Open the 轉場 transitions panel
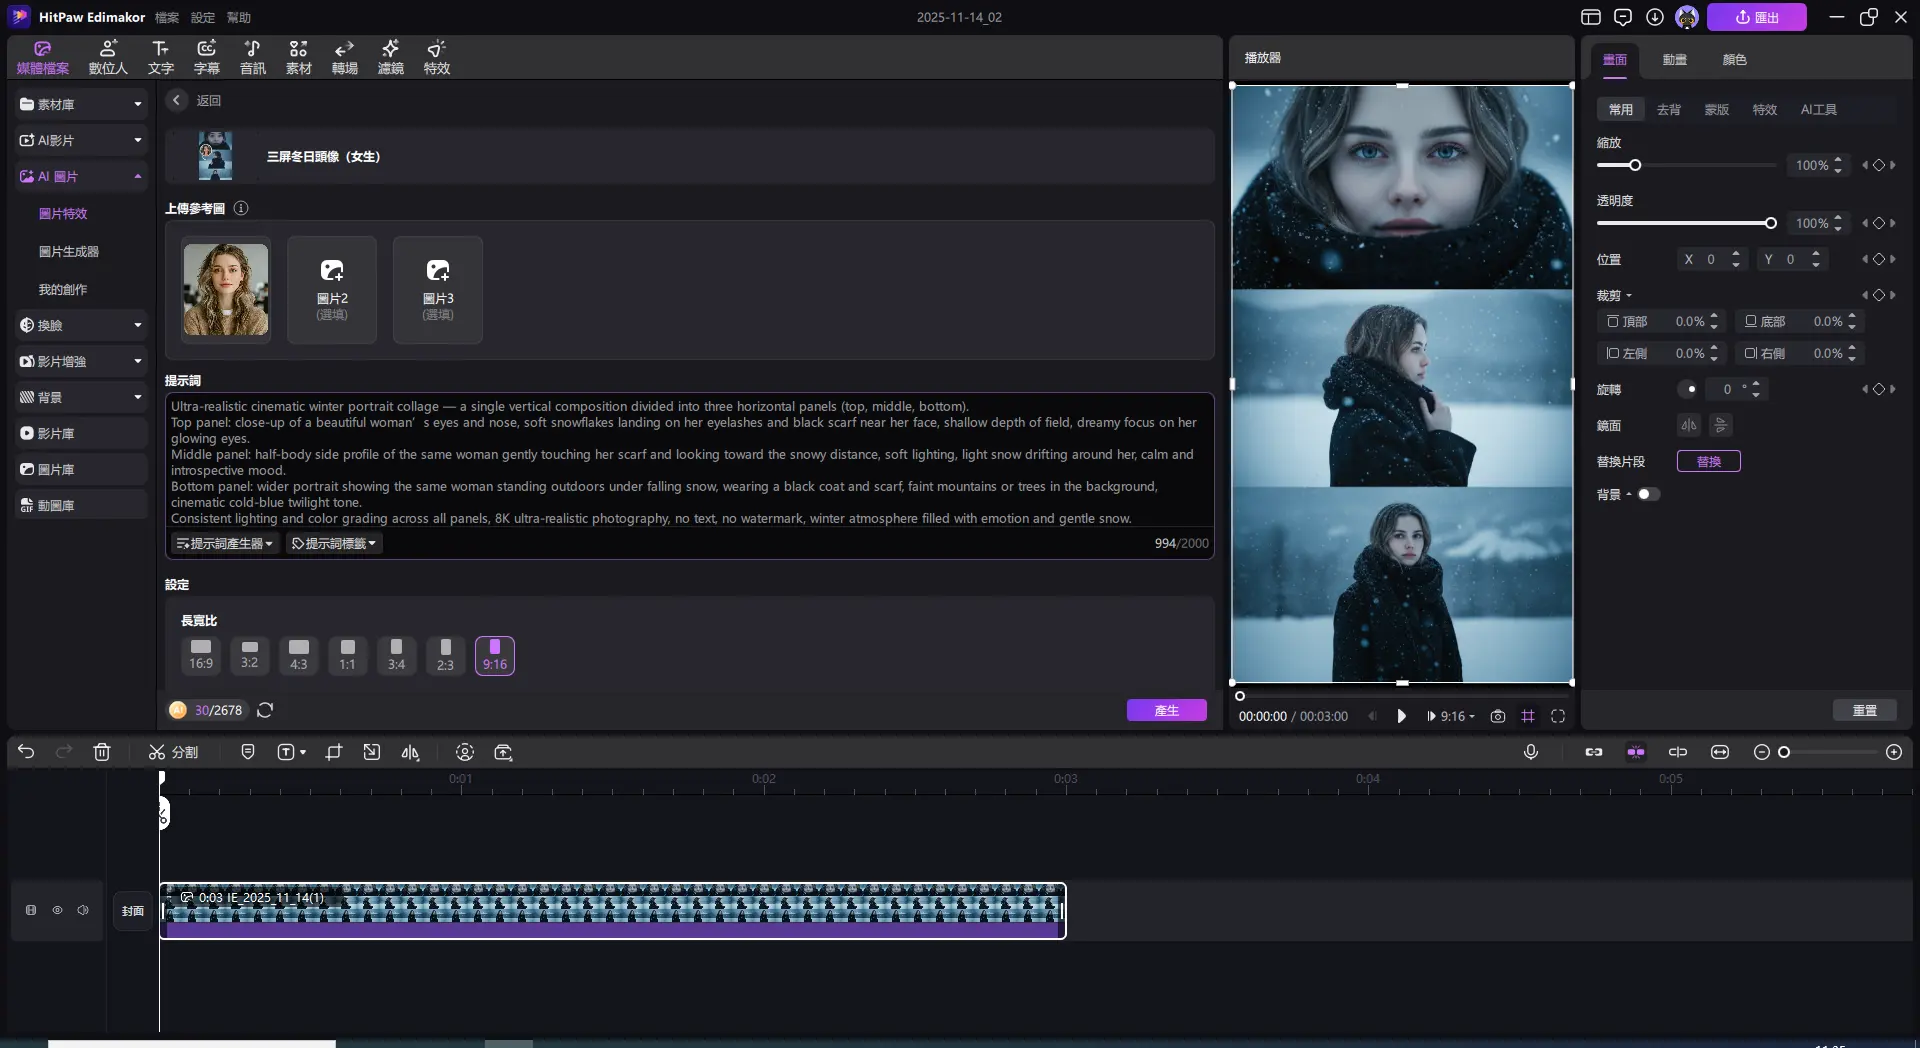Image resolution: width=1920 pixels, height=1048 pixels. 344,57
